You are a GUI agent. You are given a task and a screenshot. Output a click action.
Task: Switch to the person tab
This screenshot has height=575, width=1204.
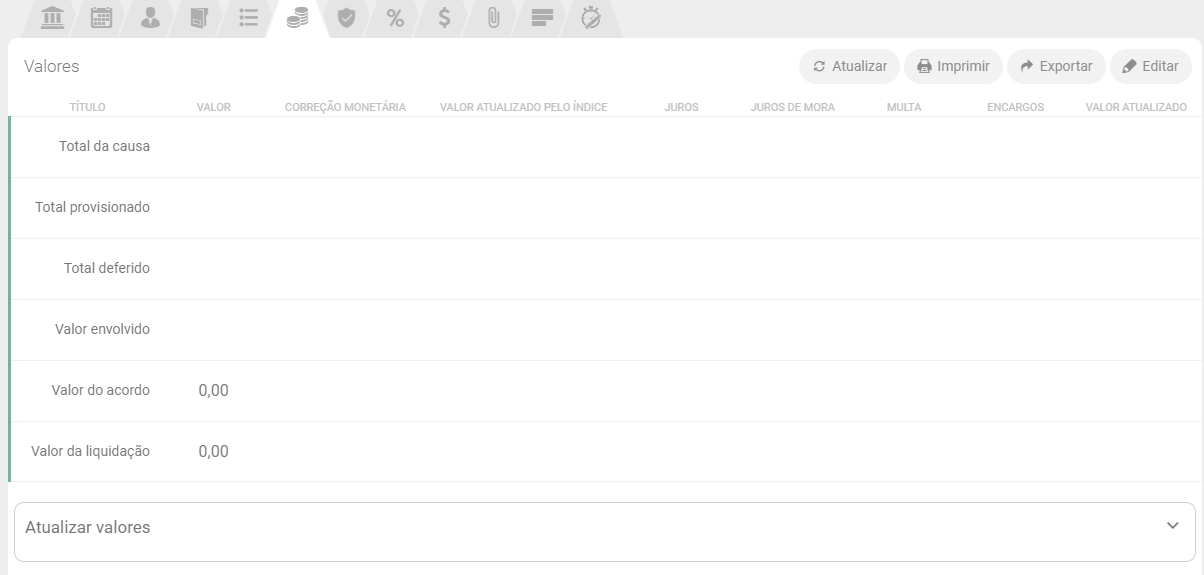pos(150,17)
